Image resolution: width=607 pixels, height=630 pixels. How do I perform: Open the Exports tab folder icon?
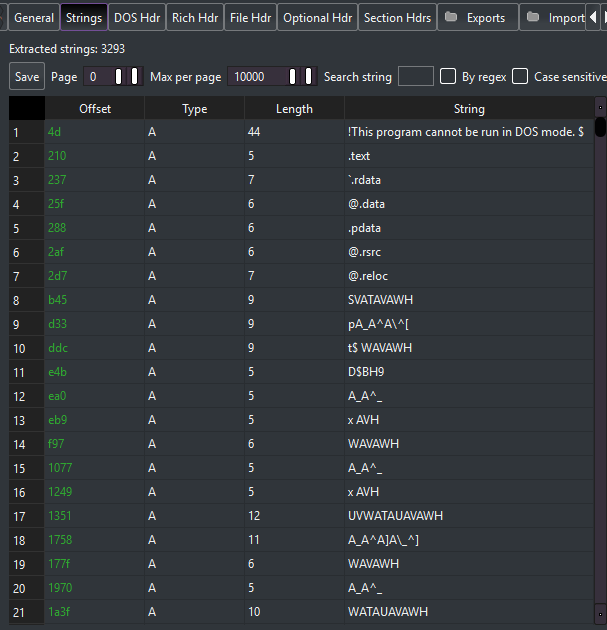[x=451, y=17]
